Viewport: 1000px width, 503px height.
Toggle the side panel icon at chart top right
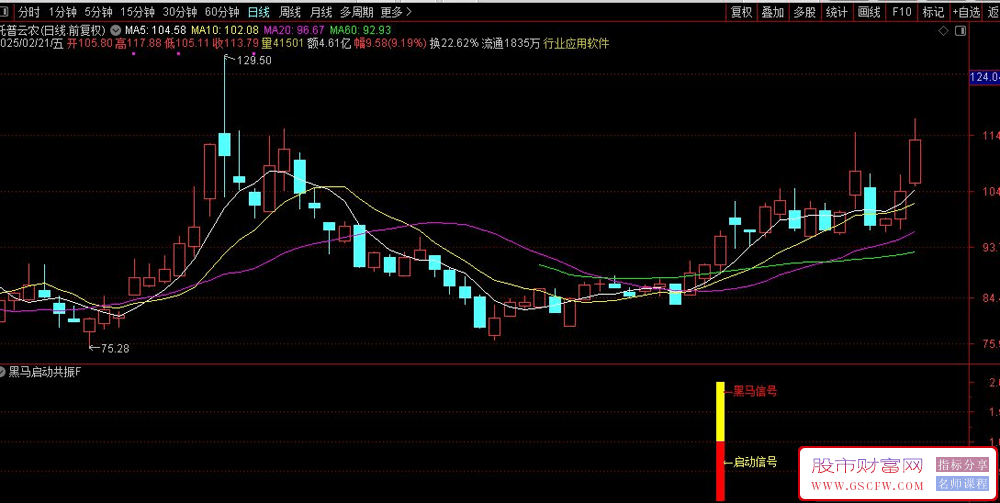(960, 31)
